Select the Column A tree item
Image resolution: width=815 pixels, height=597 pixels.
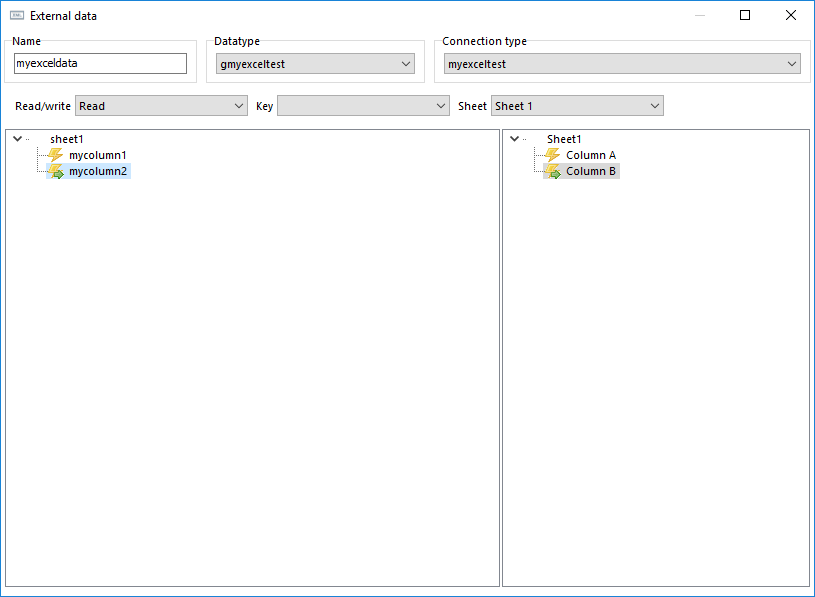(591, 155)
